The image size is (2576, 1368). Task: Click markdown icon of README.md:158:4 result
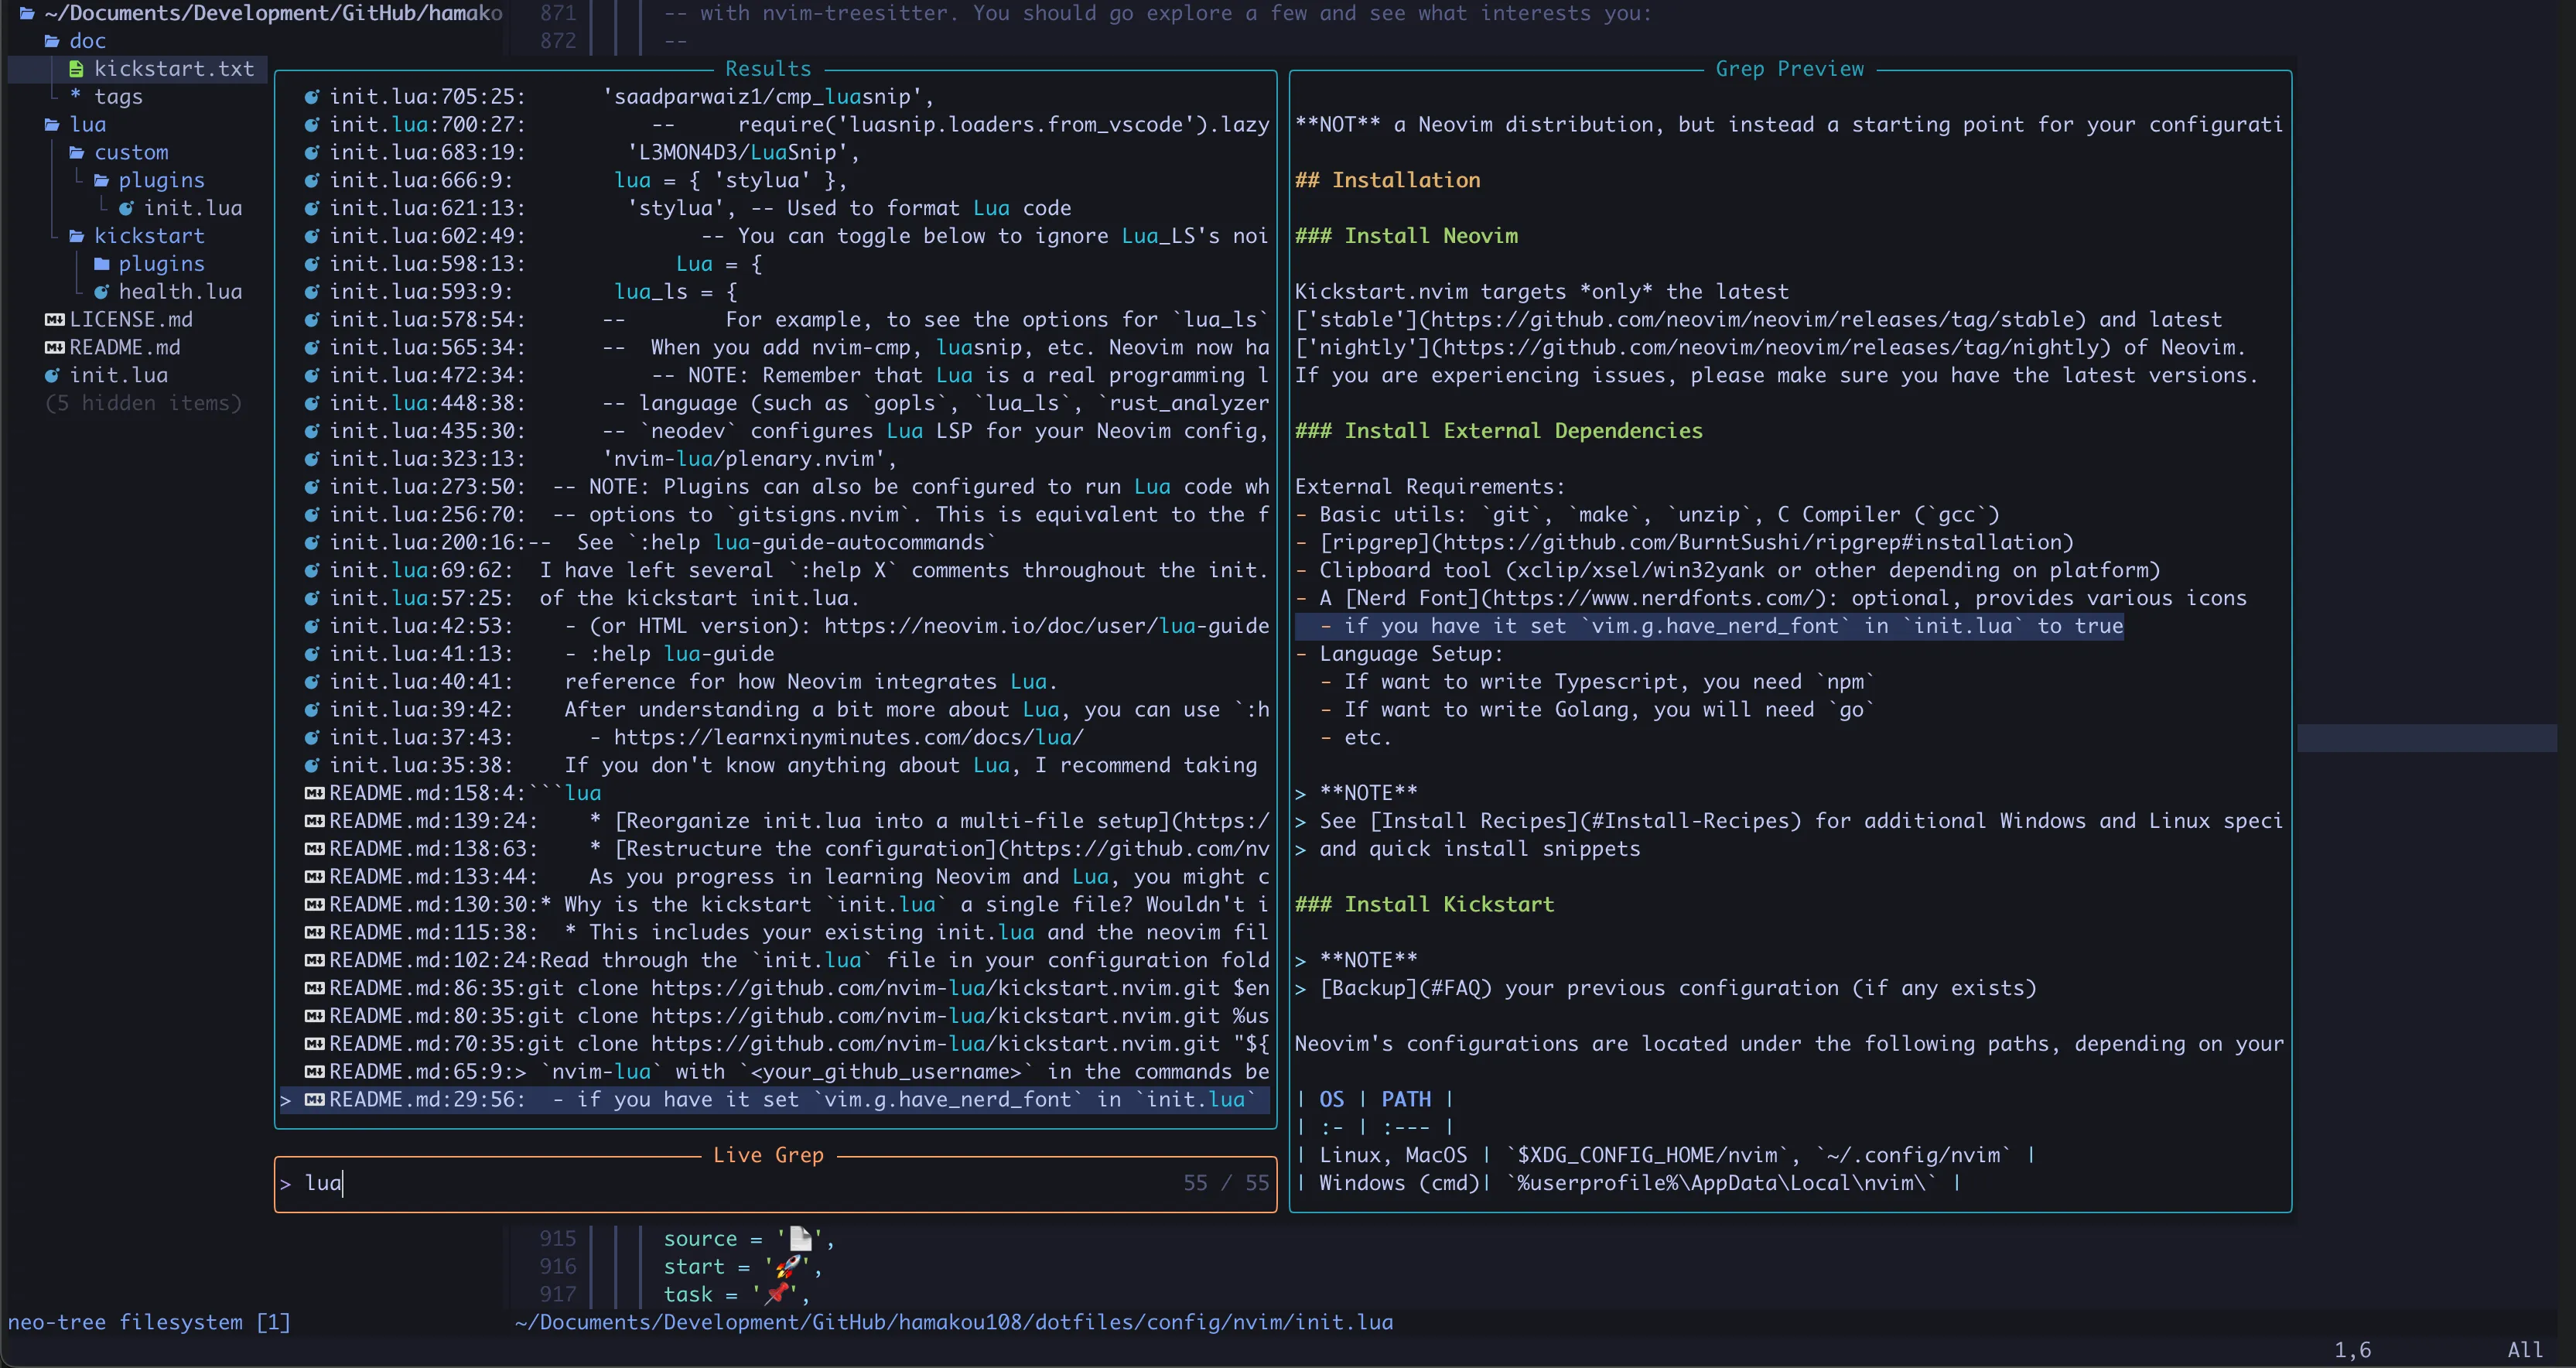click(314, 793)
